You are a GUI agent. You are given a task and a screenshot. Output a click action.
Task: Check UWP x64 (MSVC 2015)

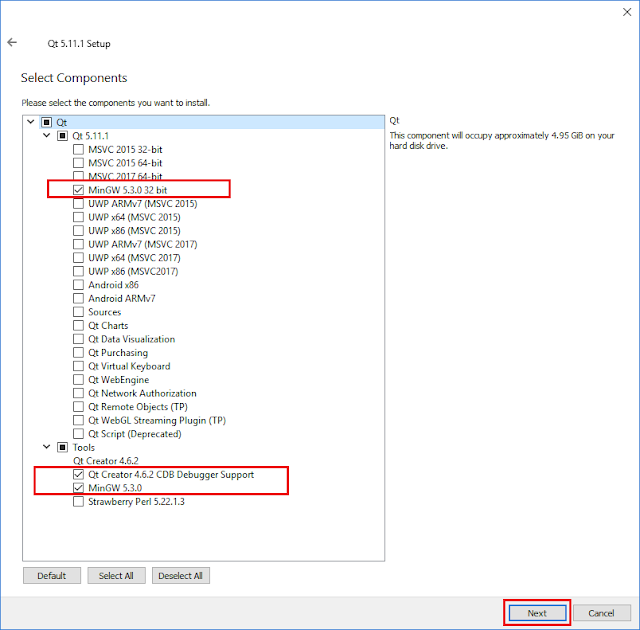(78, 217)
